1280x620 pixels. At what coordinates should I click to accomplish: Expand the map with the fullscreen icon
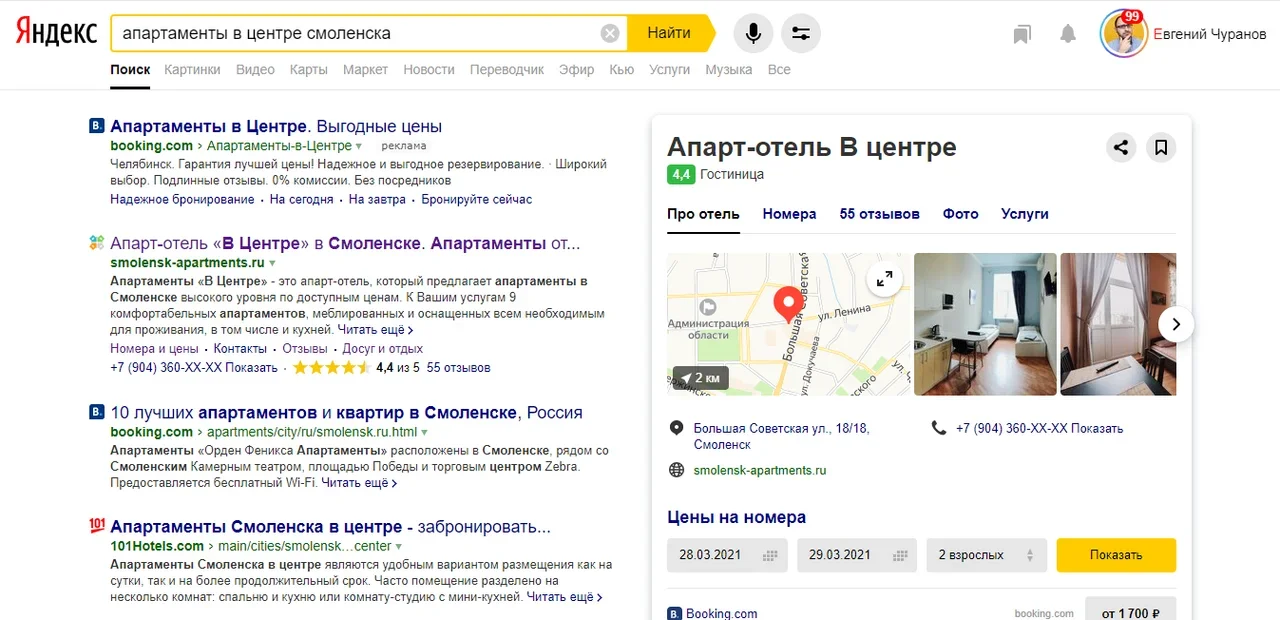click(884, 279)
